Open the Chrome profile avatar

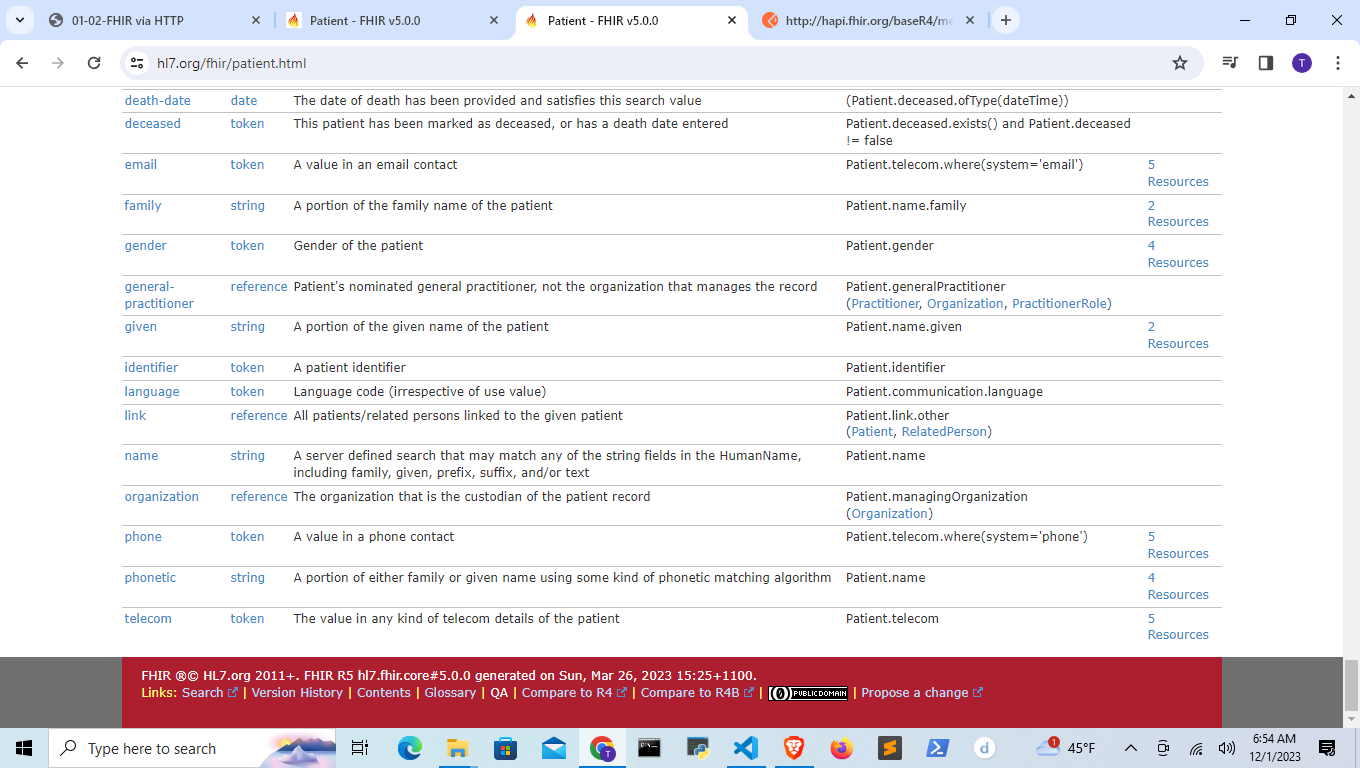click(x=1301, y=63)
